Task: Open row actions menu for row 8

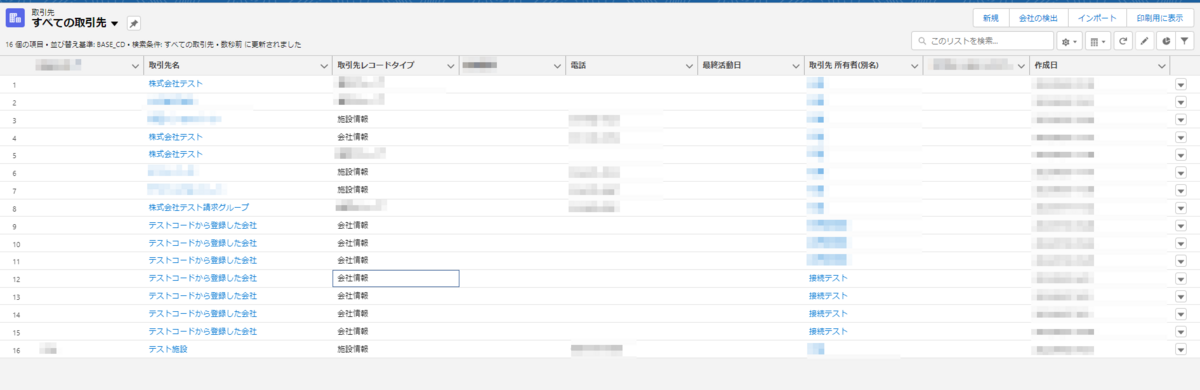Action: (1180, 208)
